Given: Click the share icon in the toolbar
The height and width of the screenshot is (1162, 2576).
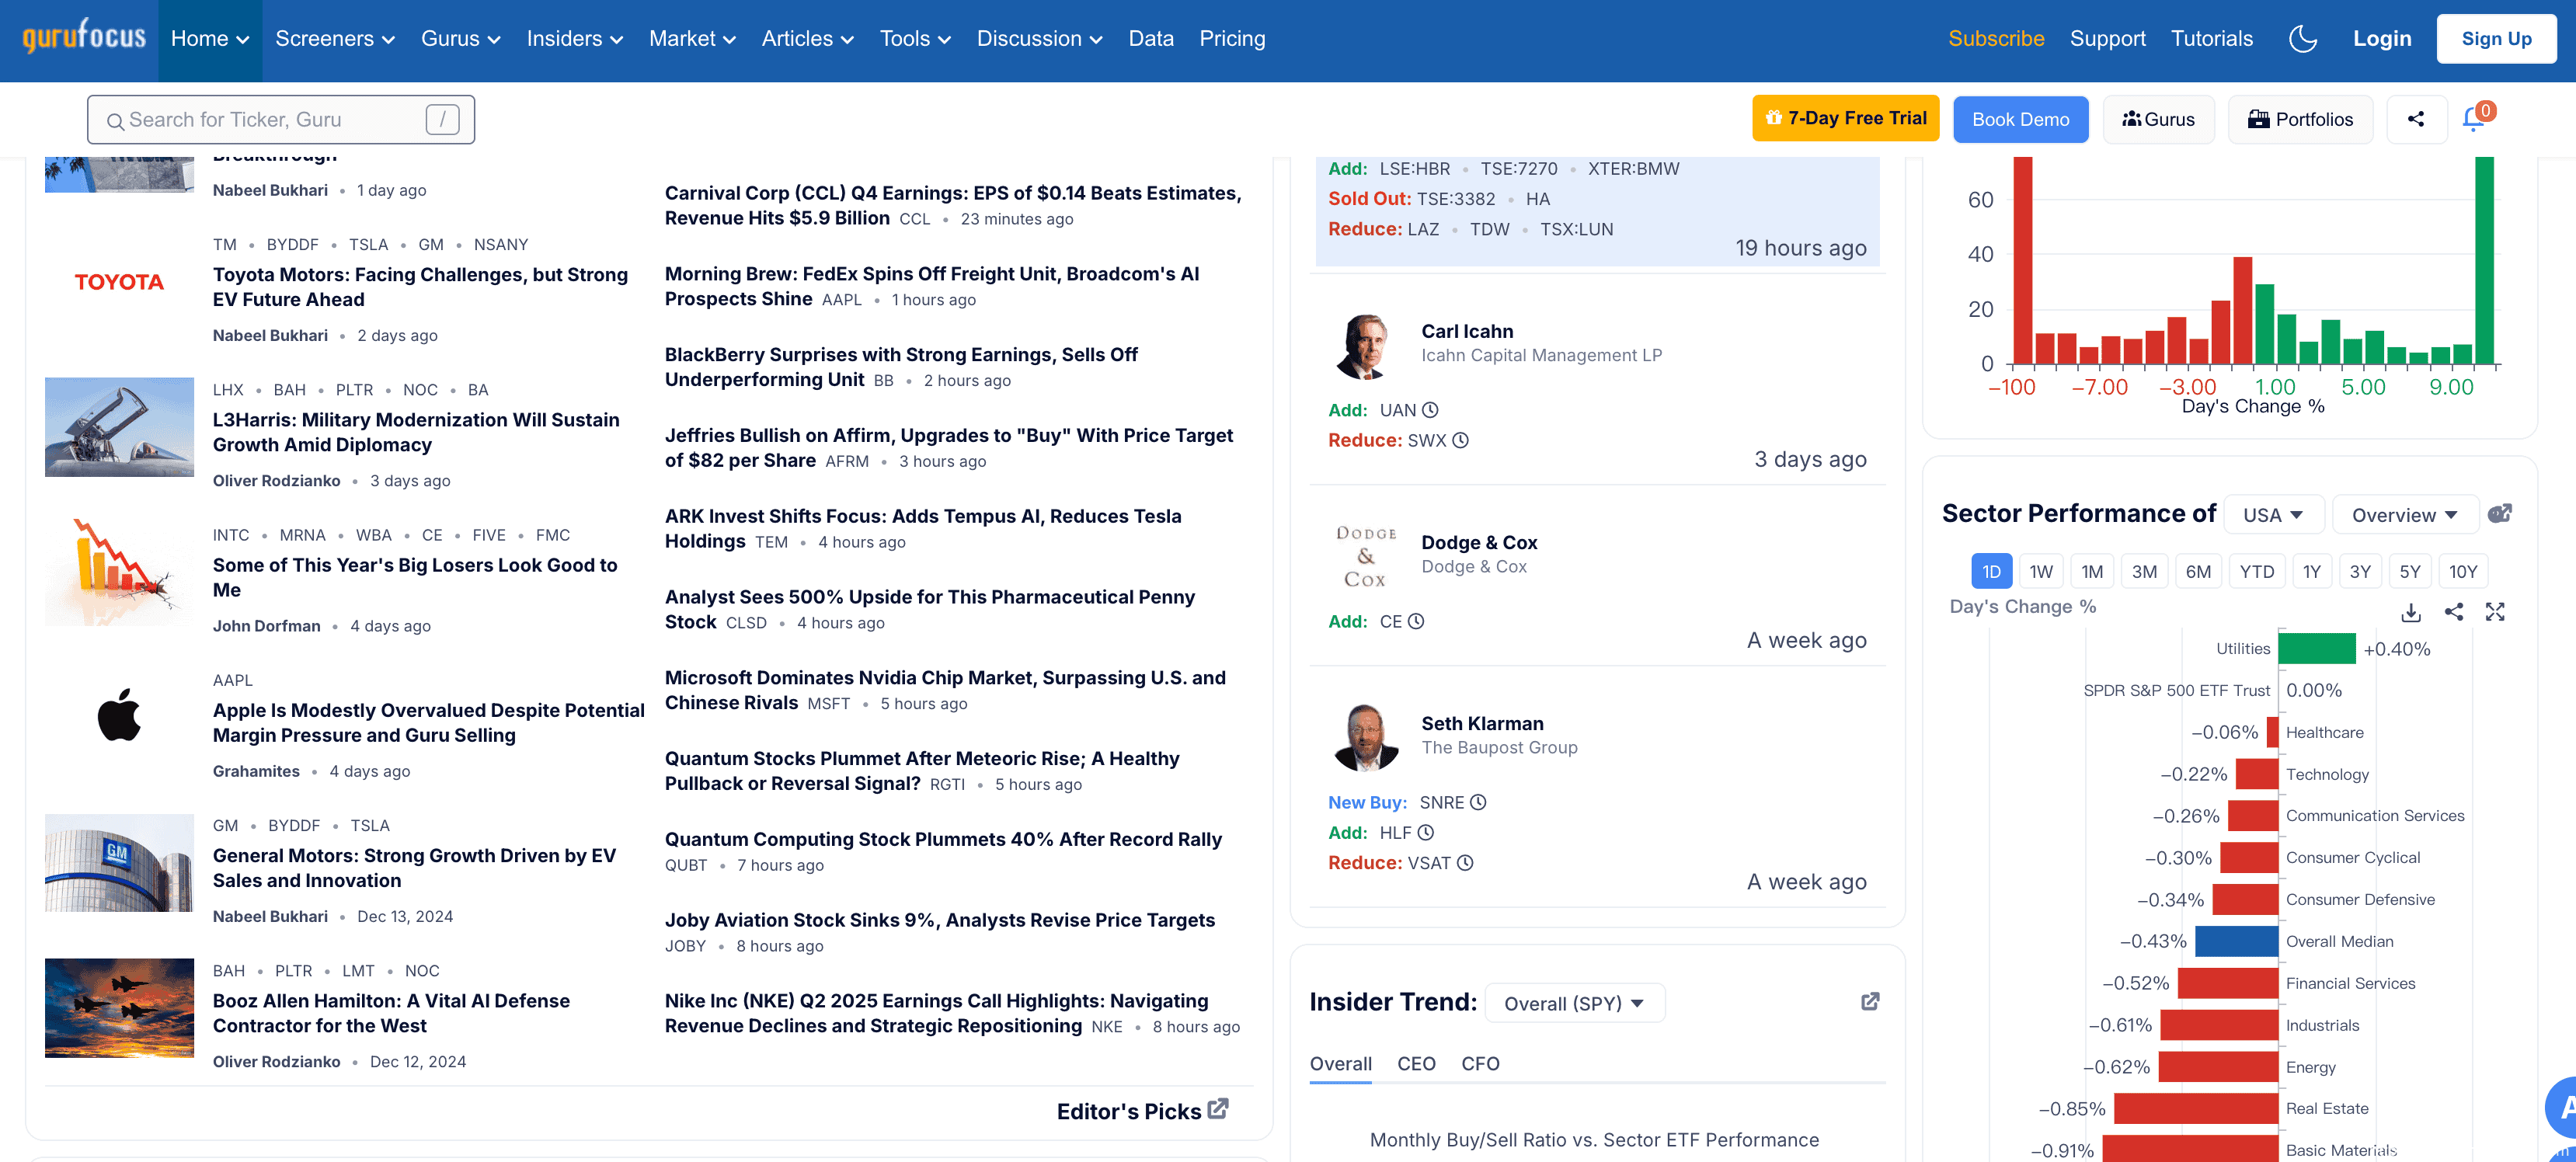Looking at the screenshot, I should [2416, 120].
